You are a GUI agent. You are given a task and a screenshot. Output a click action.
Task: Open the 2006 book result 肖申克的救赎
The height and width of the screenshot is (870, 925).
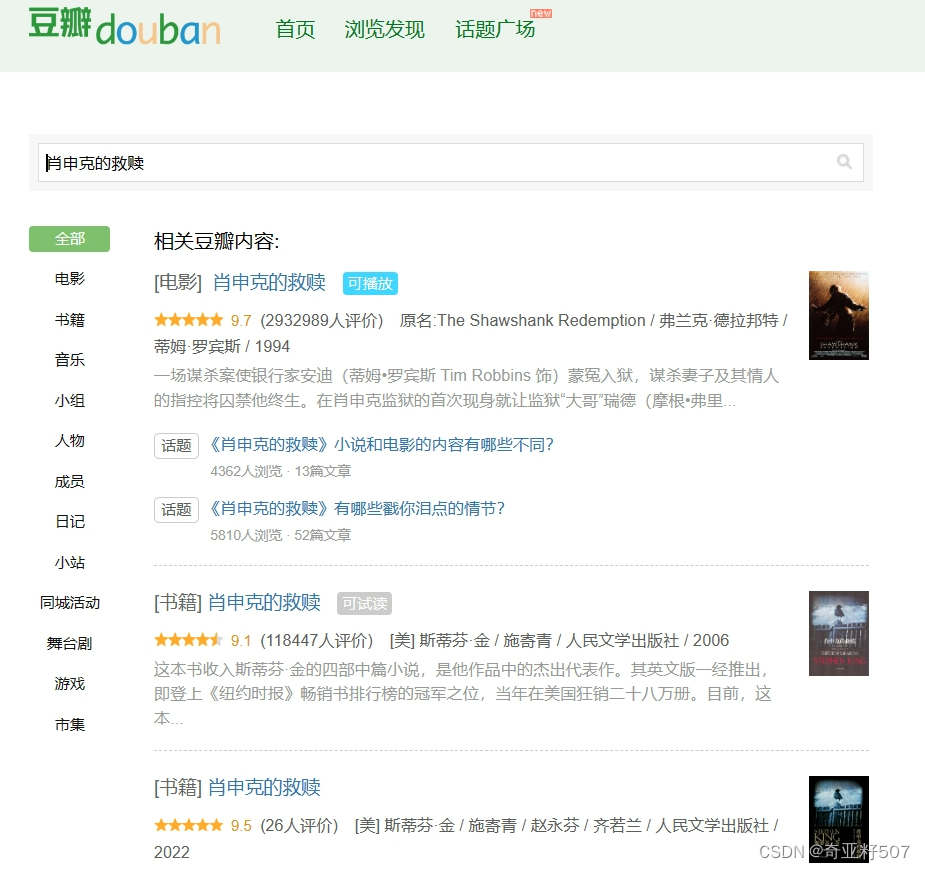[x=264, y=602]
